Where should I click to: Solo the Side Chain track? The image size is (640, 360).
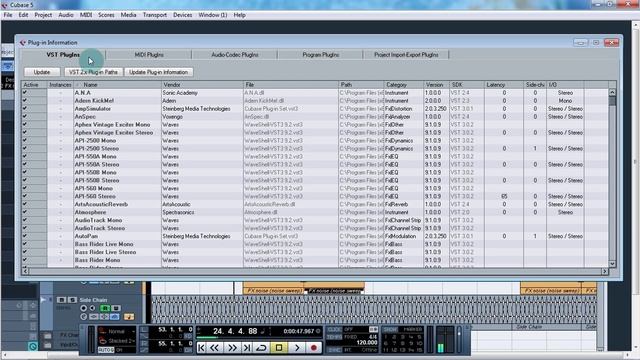pyautogui.click(x=72, y=300)
